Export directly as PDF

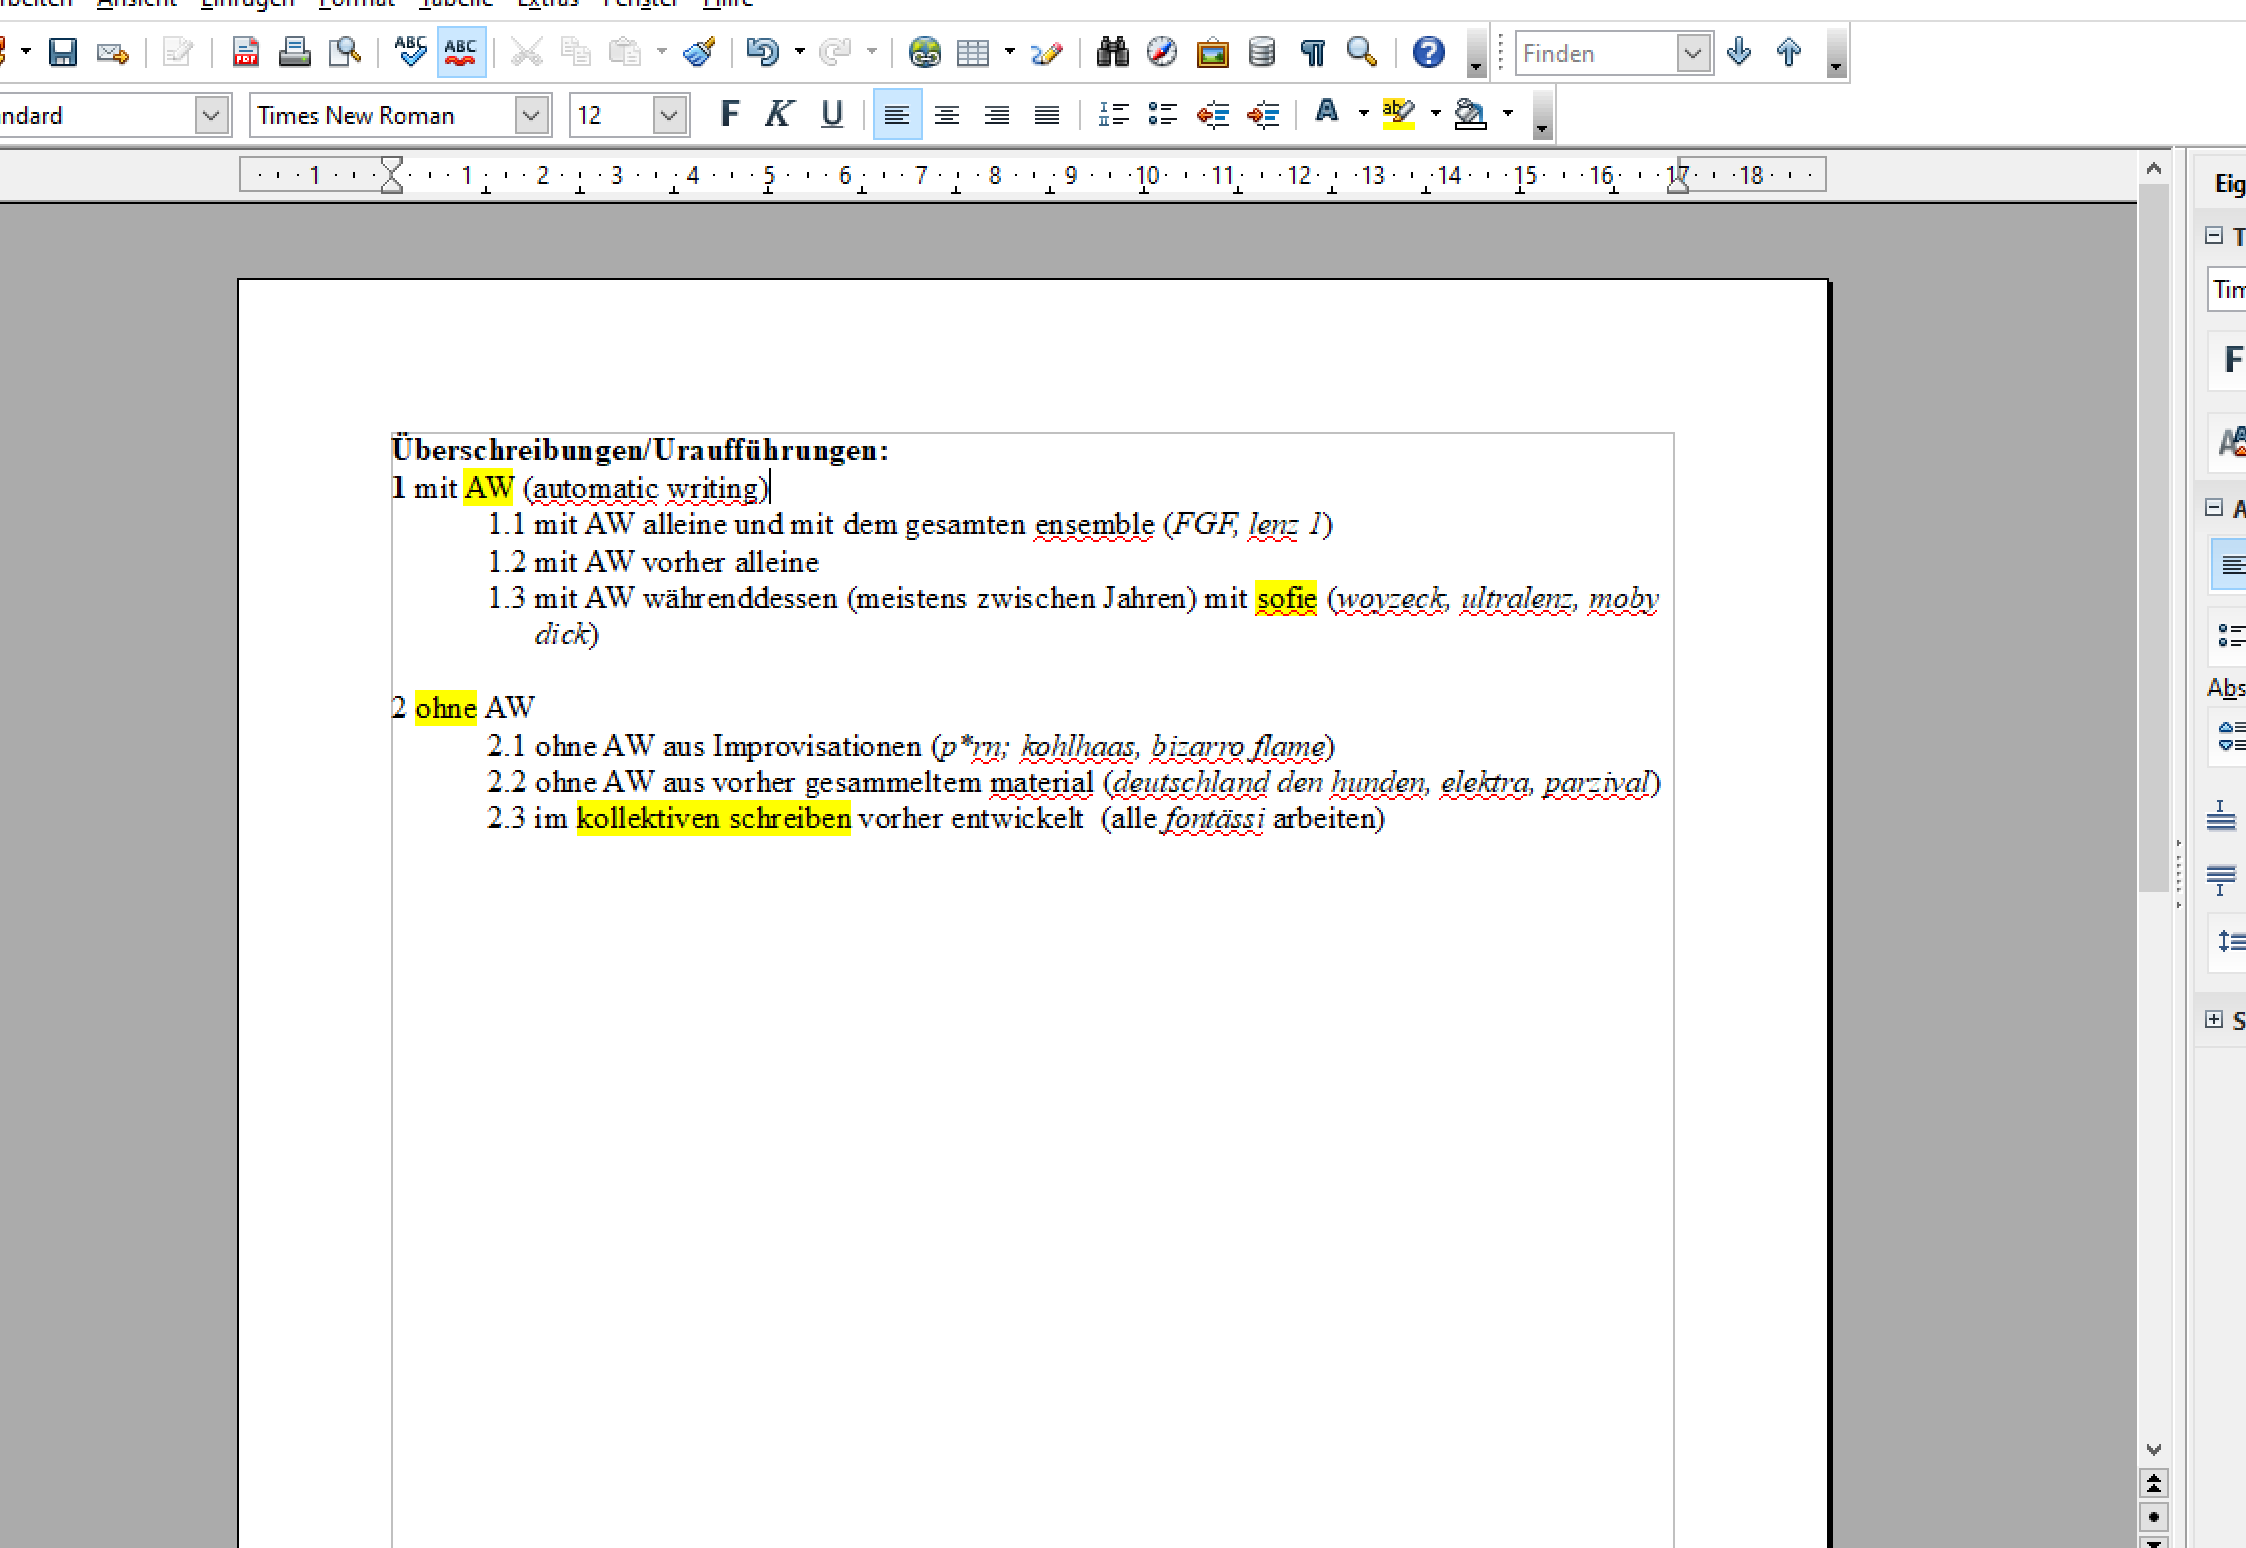tap(246, 52)
